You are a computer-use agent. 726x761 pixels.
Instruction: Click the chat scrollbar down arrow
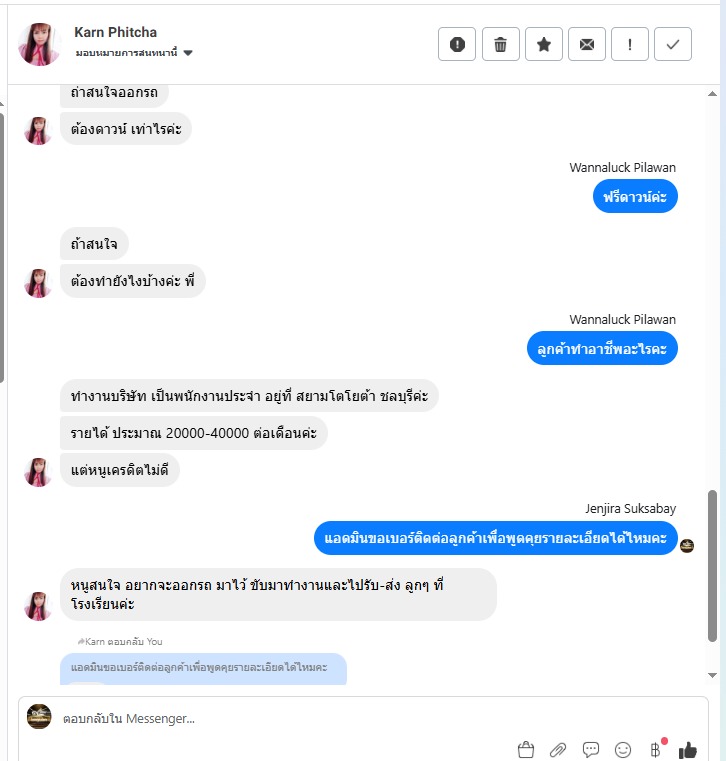(712, 675)
